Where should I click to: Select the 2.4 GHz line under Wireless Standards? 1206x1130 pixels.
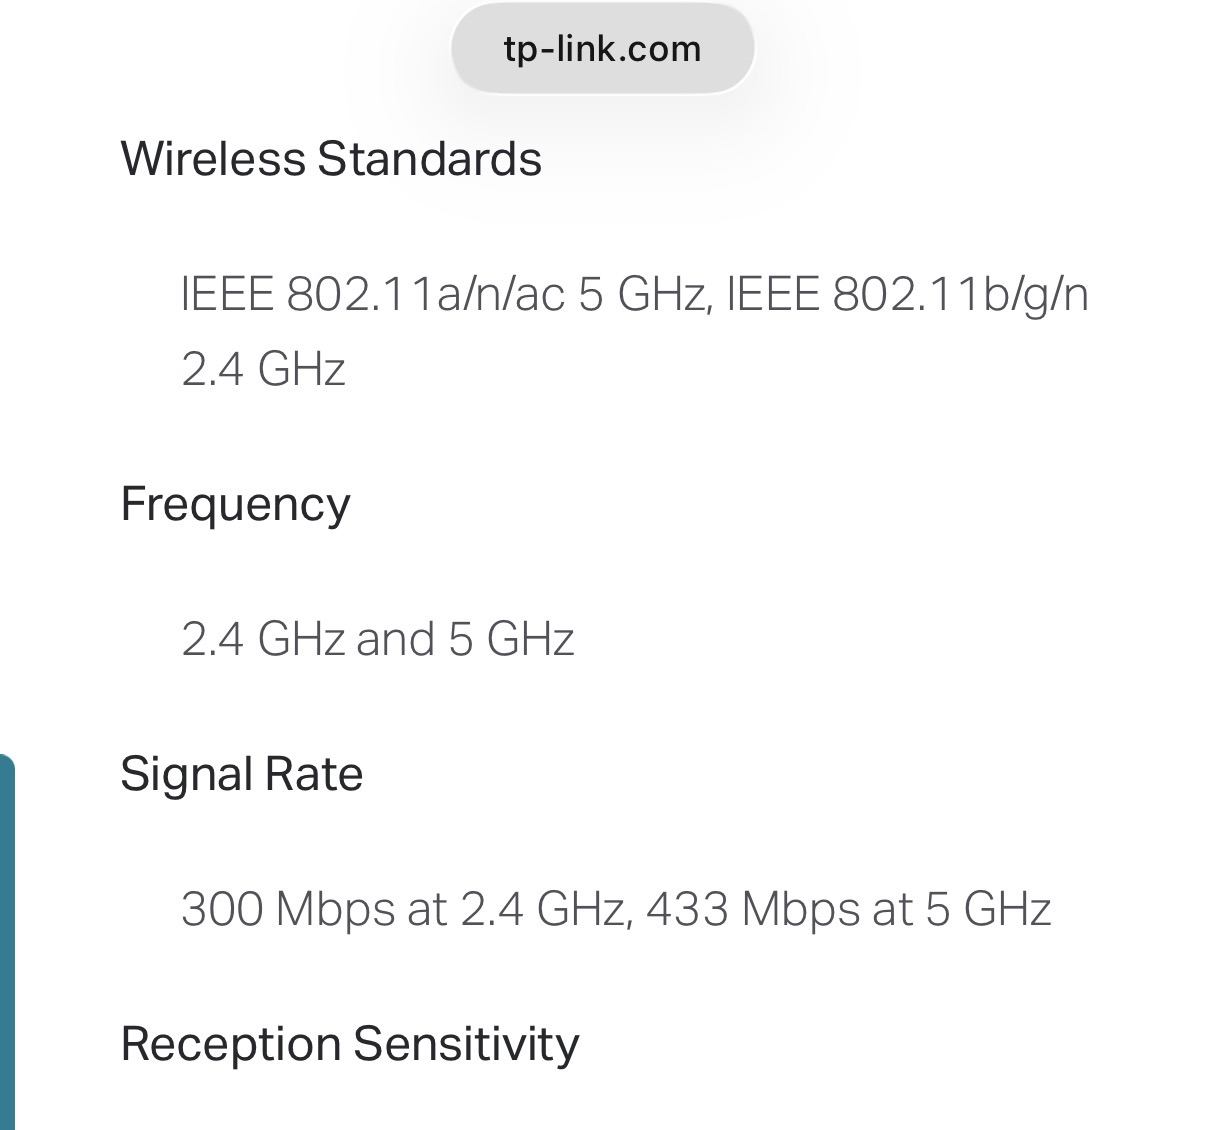tap(263, 368)
